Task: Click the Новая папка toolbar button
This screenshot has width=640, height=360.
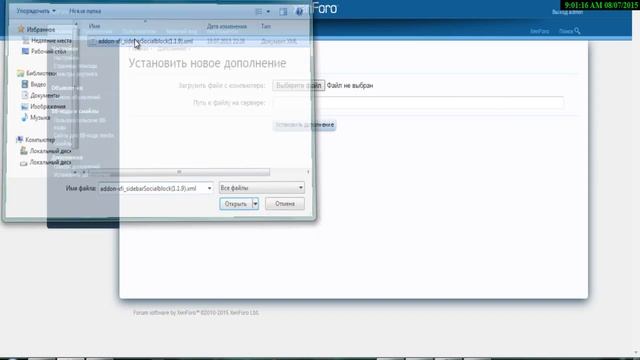Action: click(85, 11)
